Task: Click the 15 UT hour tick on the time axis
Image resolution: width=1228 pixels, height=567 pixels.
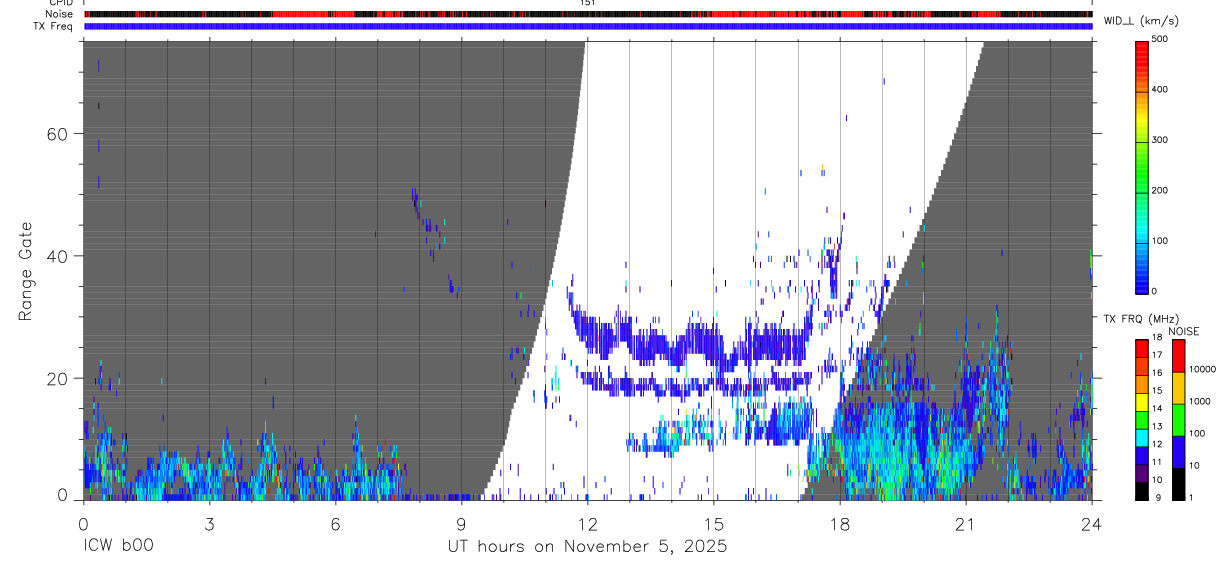Action: tap(713, 523)
